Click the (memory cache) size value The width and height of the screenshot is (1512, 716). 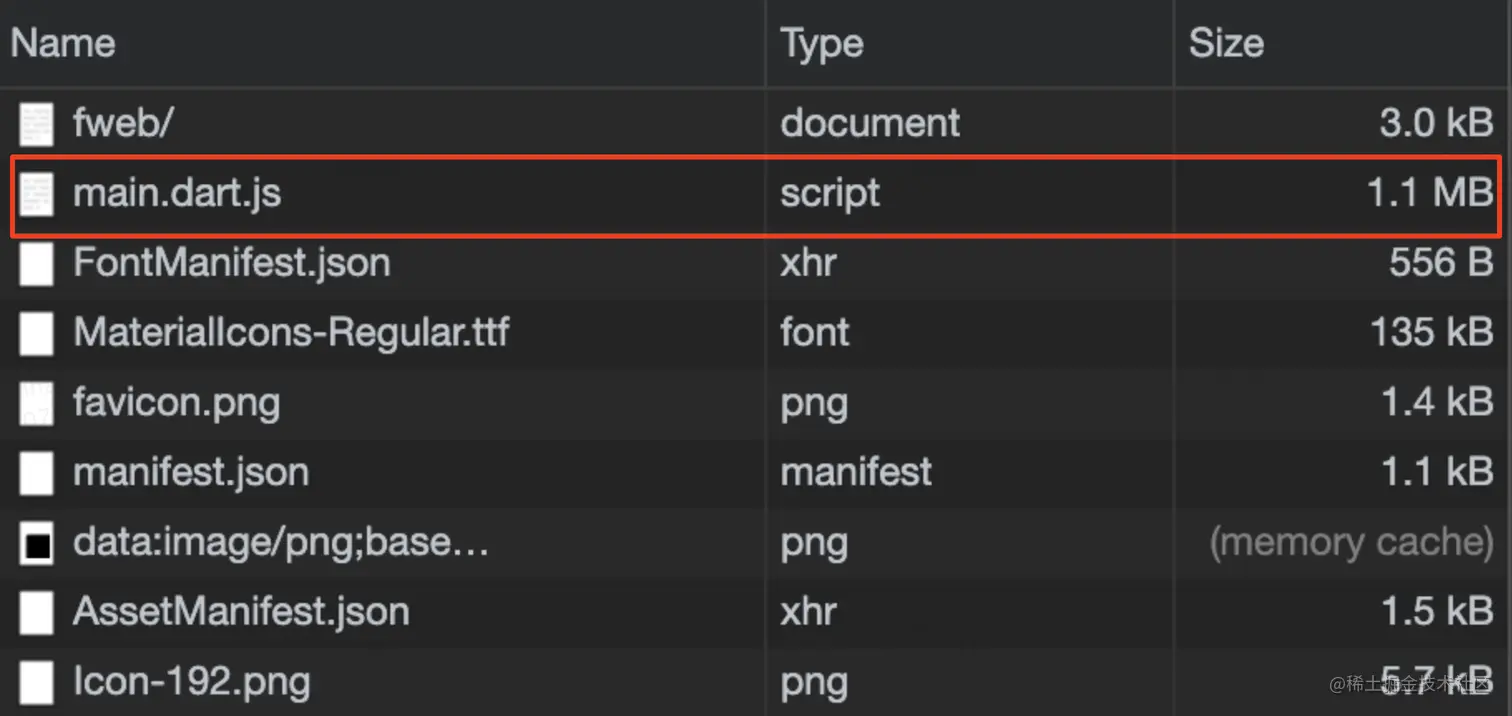[1352, 542]
